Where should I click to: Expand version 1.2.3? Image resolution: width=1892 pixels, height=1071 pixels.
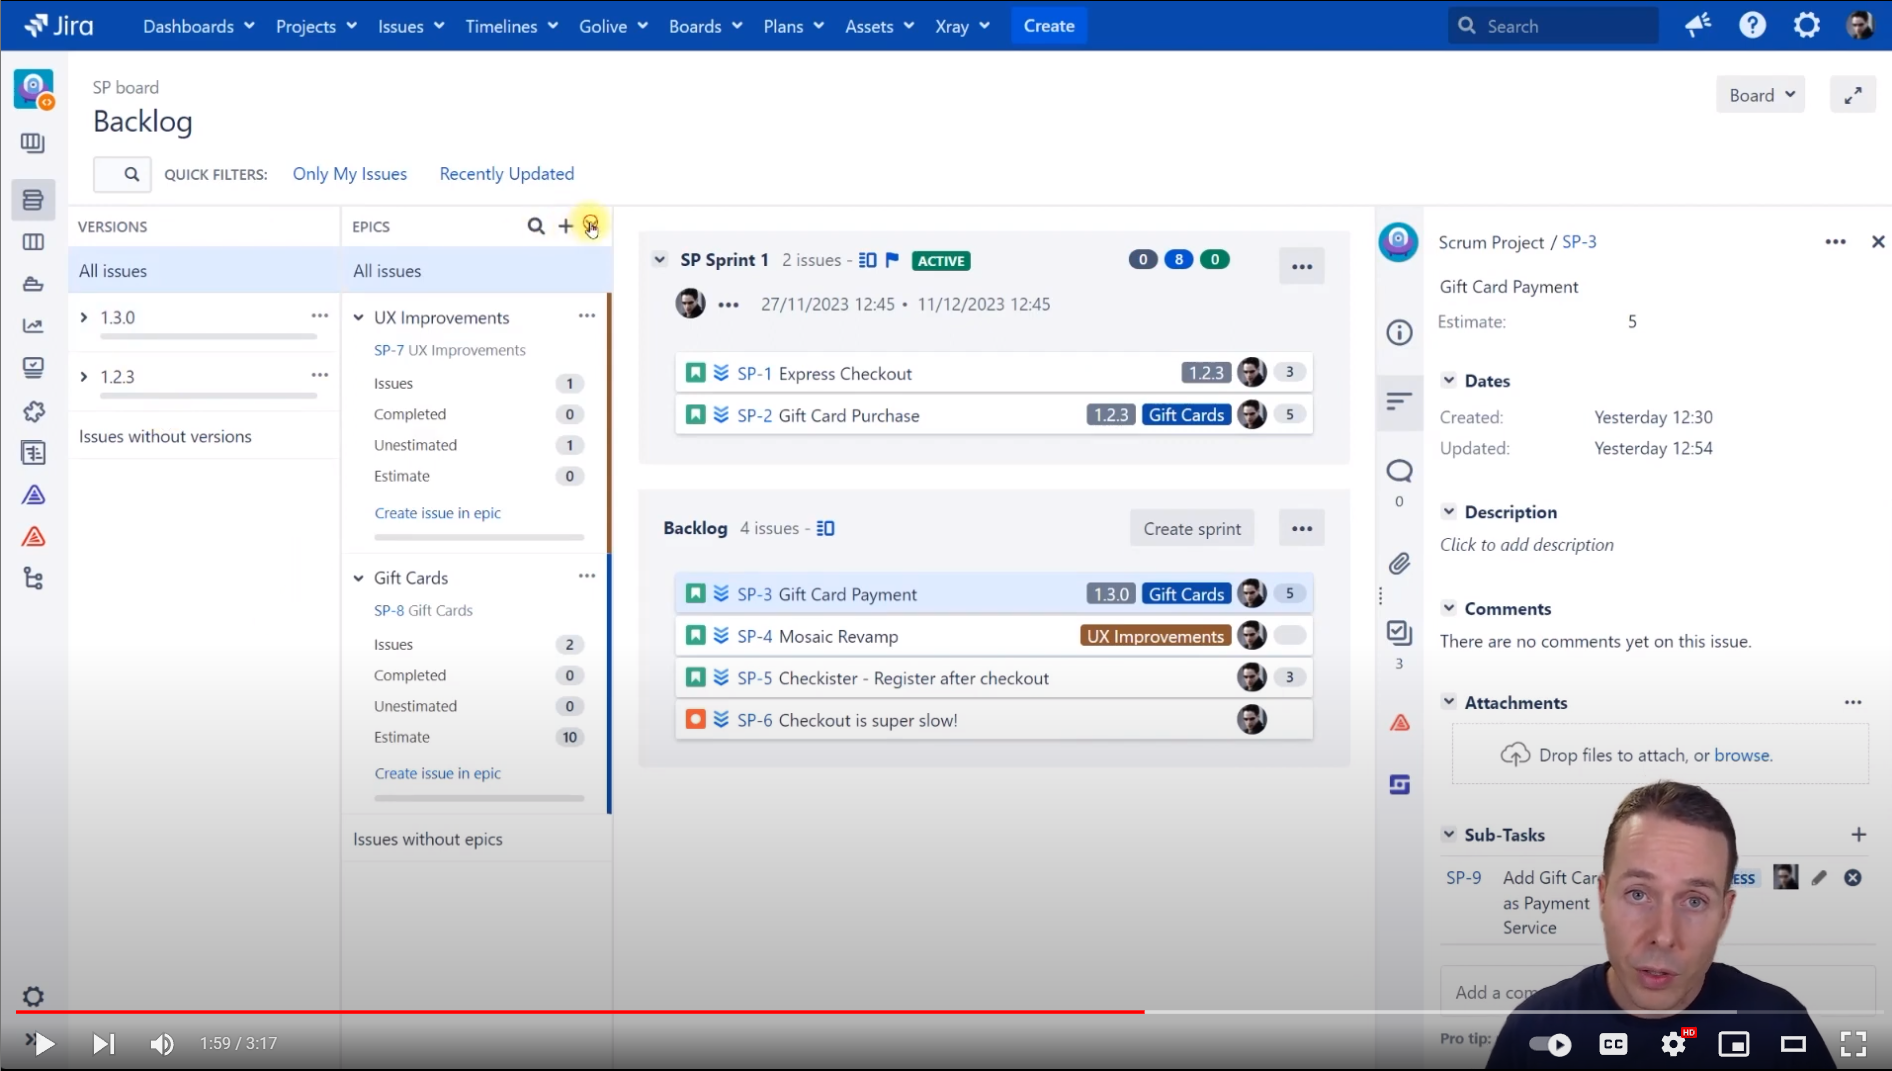tap(84, 377)
